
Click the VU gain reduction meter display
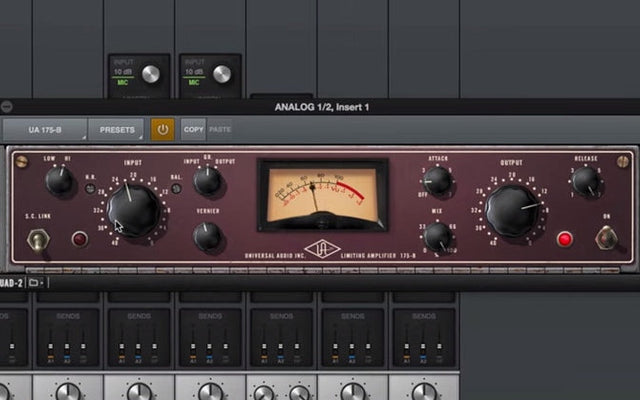[322, 196]
